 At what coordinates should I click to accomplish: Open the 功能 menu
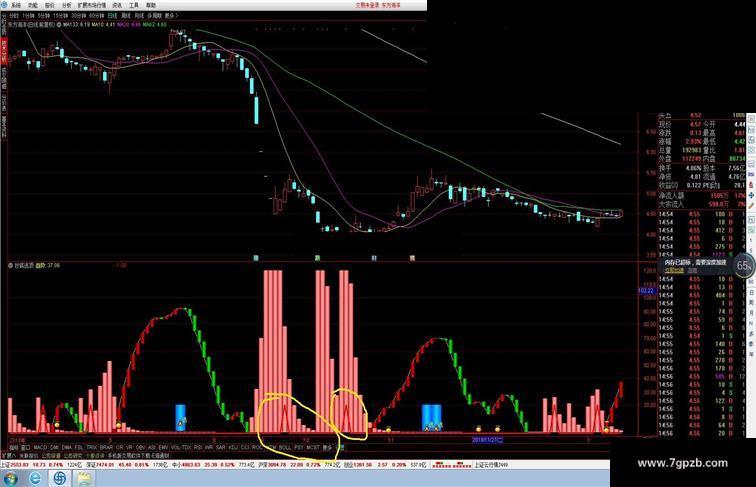click(x=33, y=5)
